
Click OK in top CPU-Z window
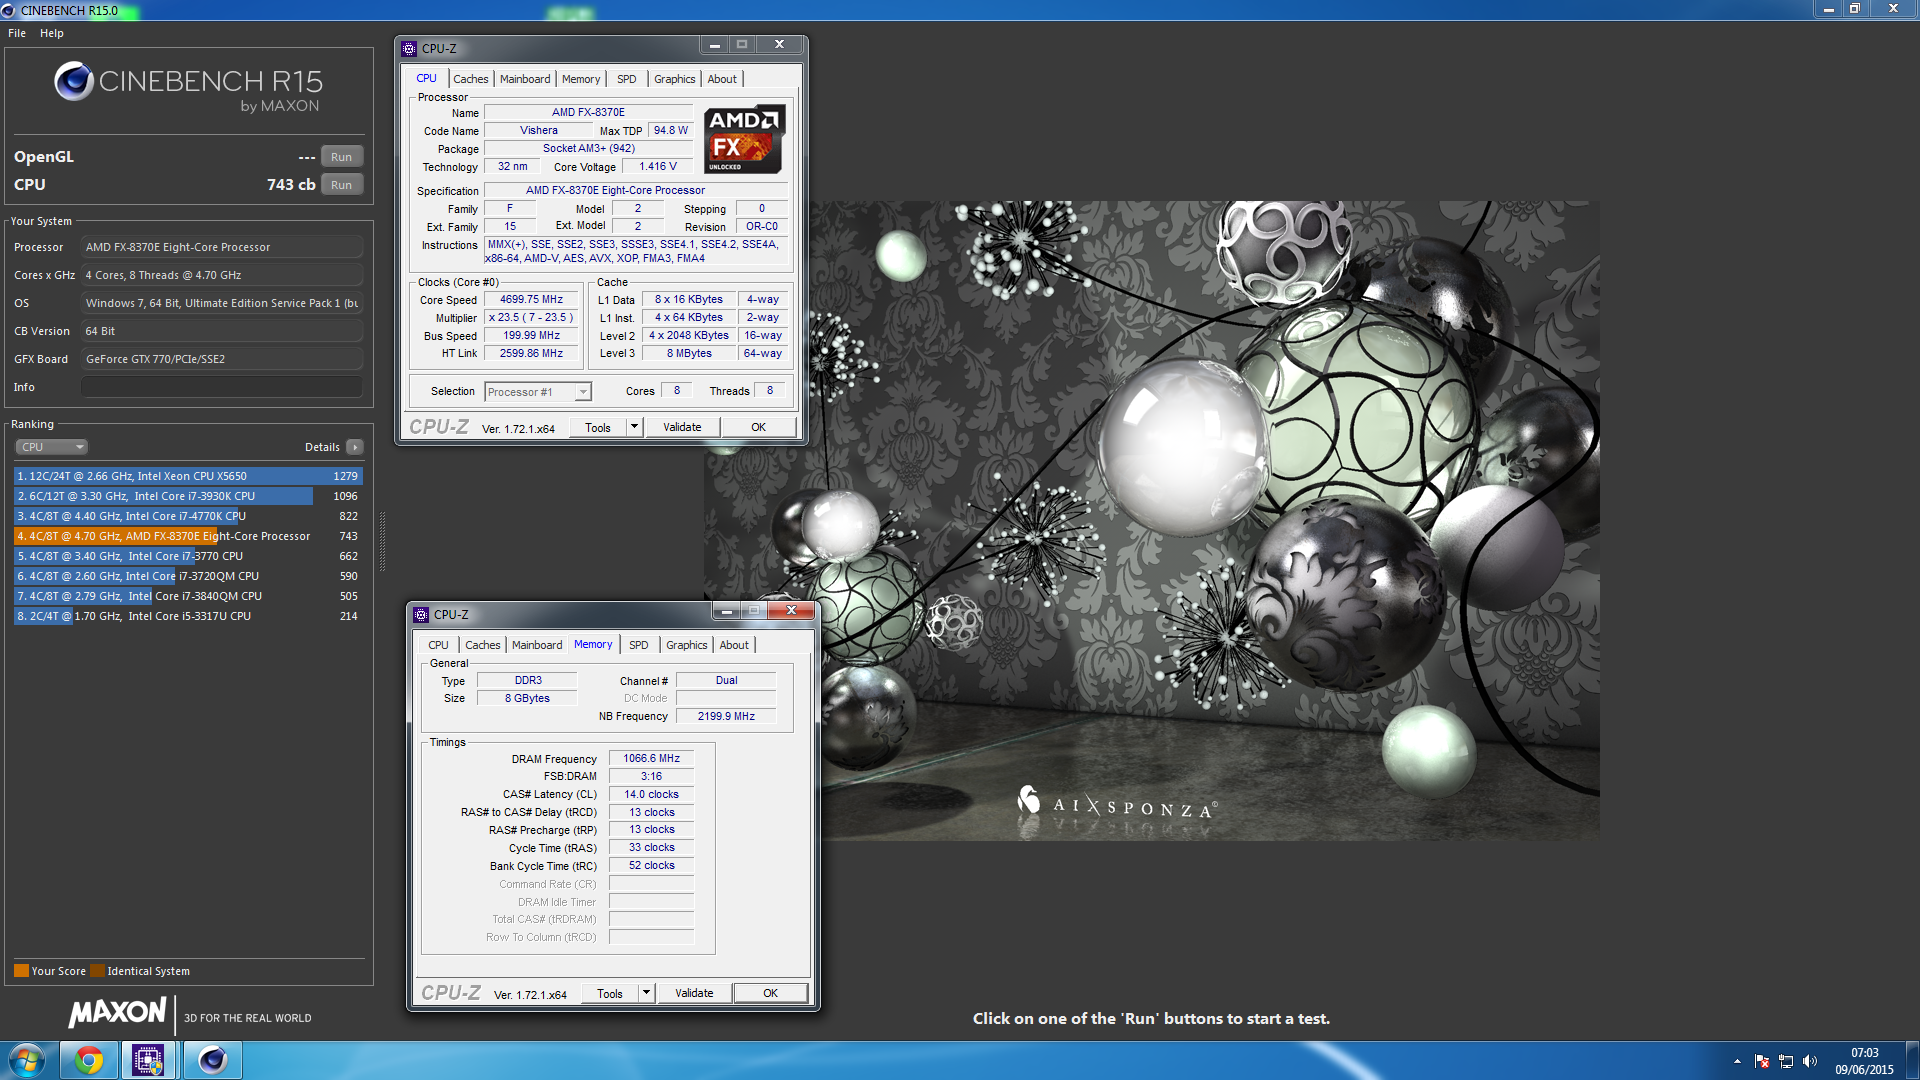click(x=759, y=428)
